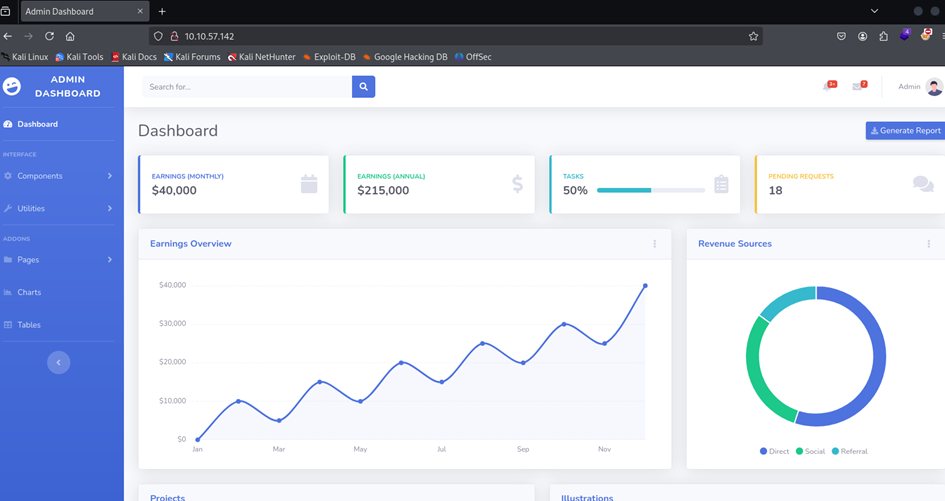Click the blue search magnifier button

coord(363,87)
